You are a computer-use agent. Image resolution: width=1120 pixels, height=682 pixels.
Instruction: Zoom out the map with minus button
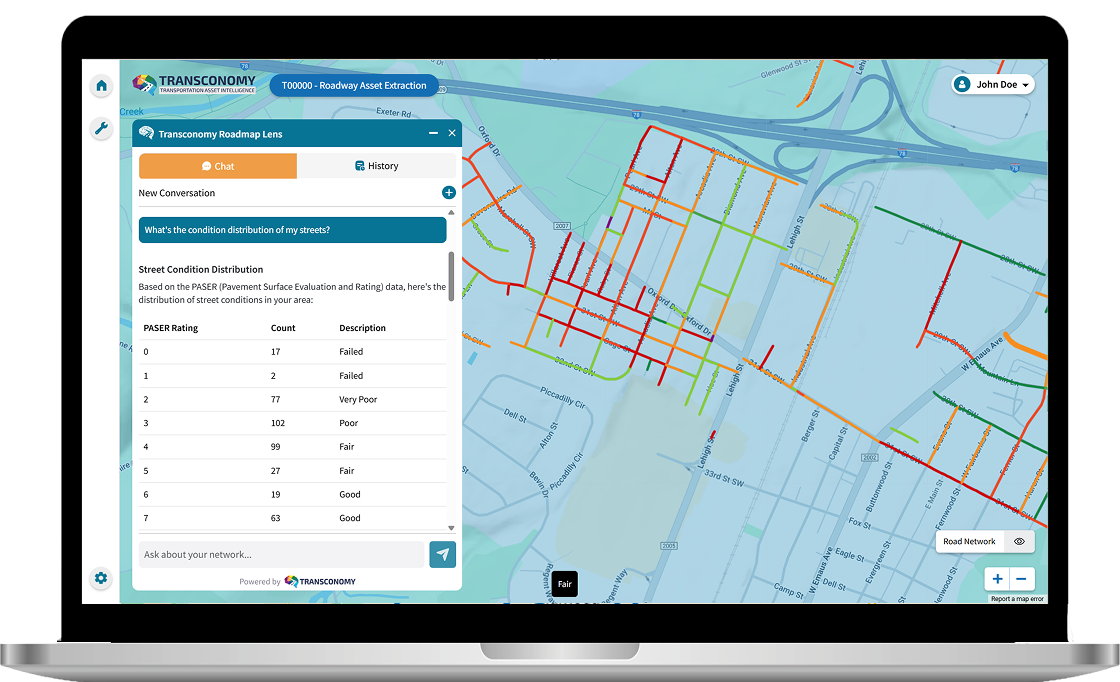pyautogui.click(x=1021, y=579)
